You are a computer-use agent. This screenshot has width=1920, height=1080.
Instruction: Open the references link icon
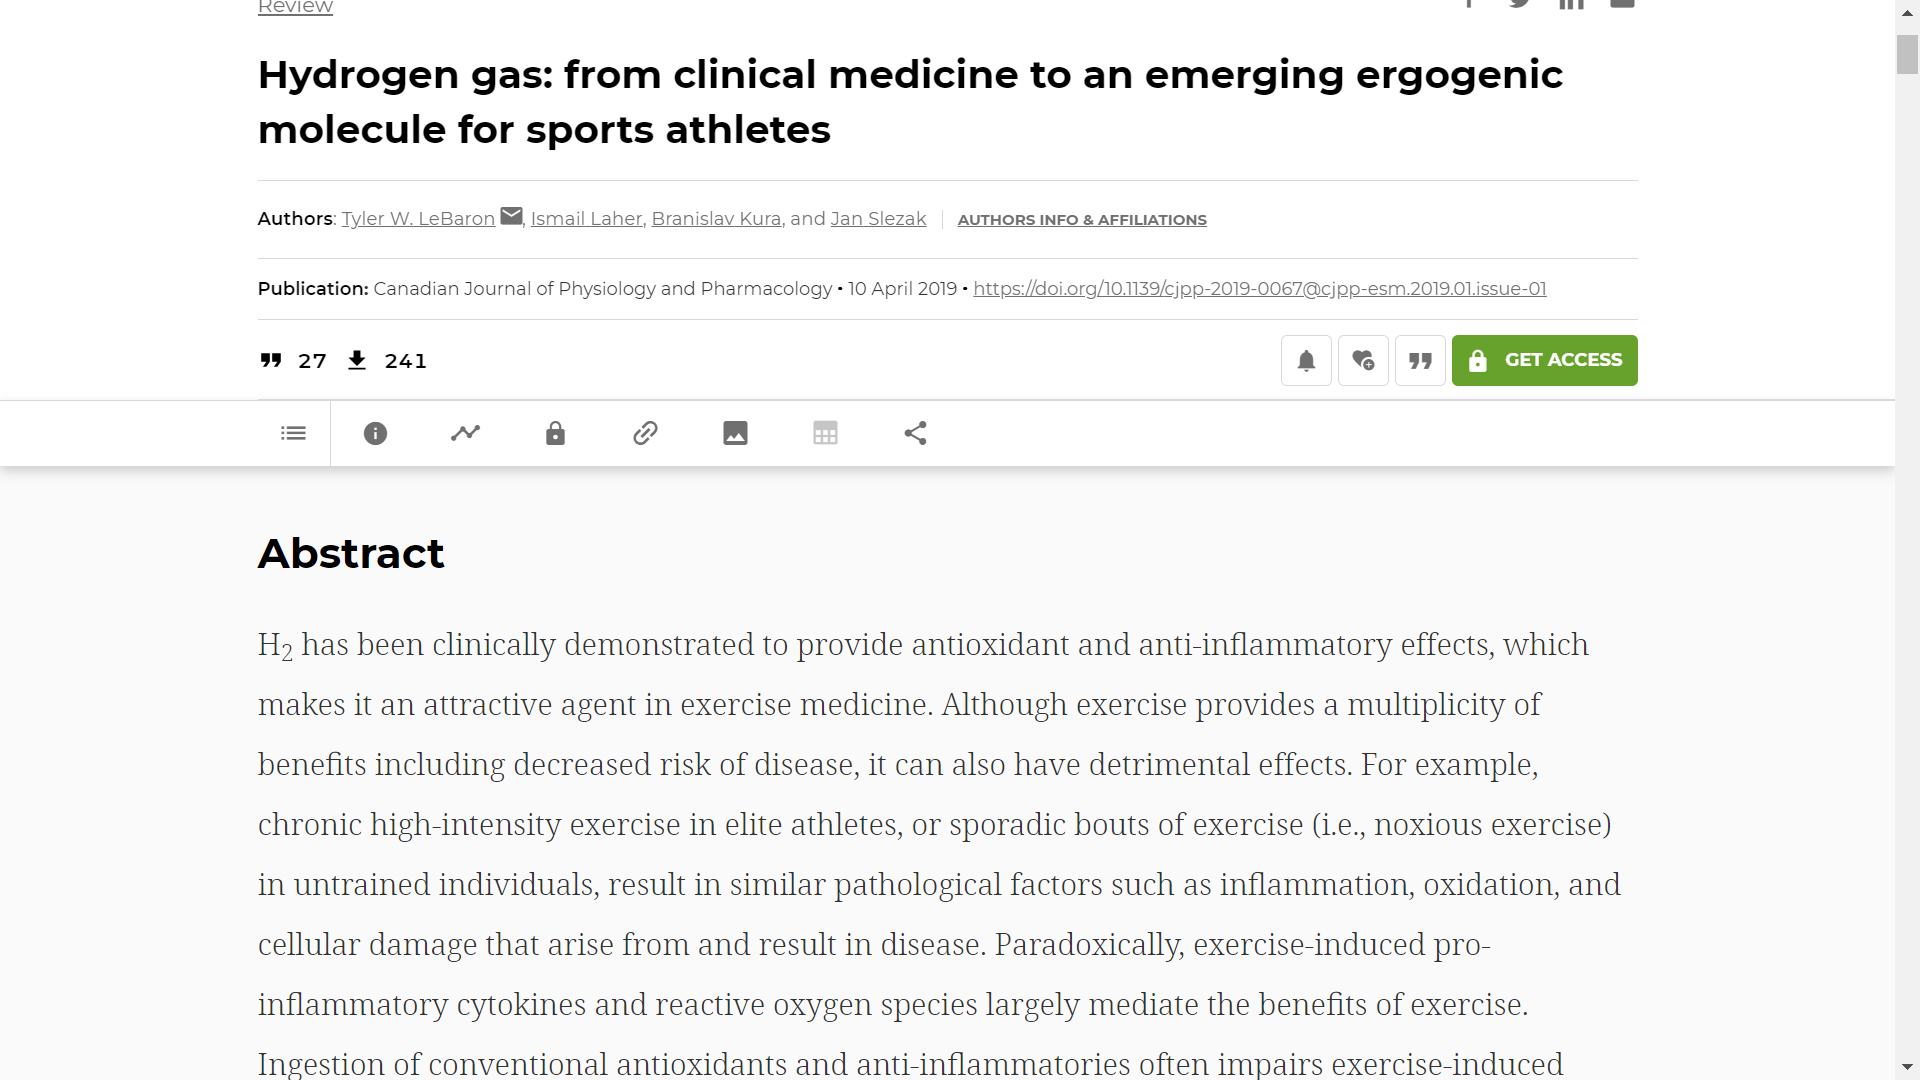pos(645,433)
